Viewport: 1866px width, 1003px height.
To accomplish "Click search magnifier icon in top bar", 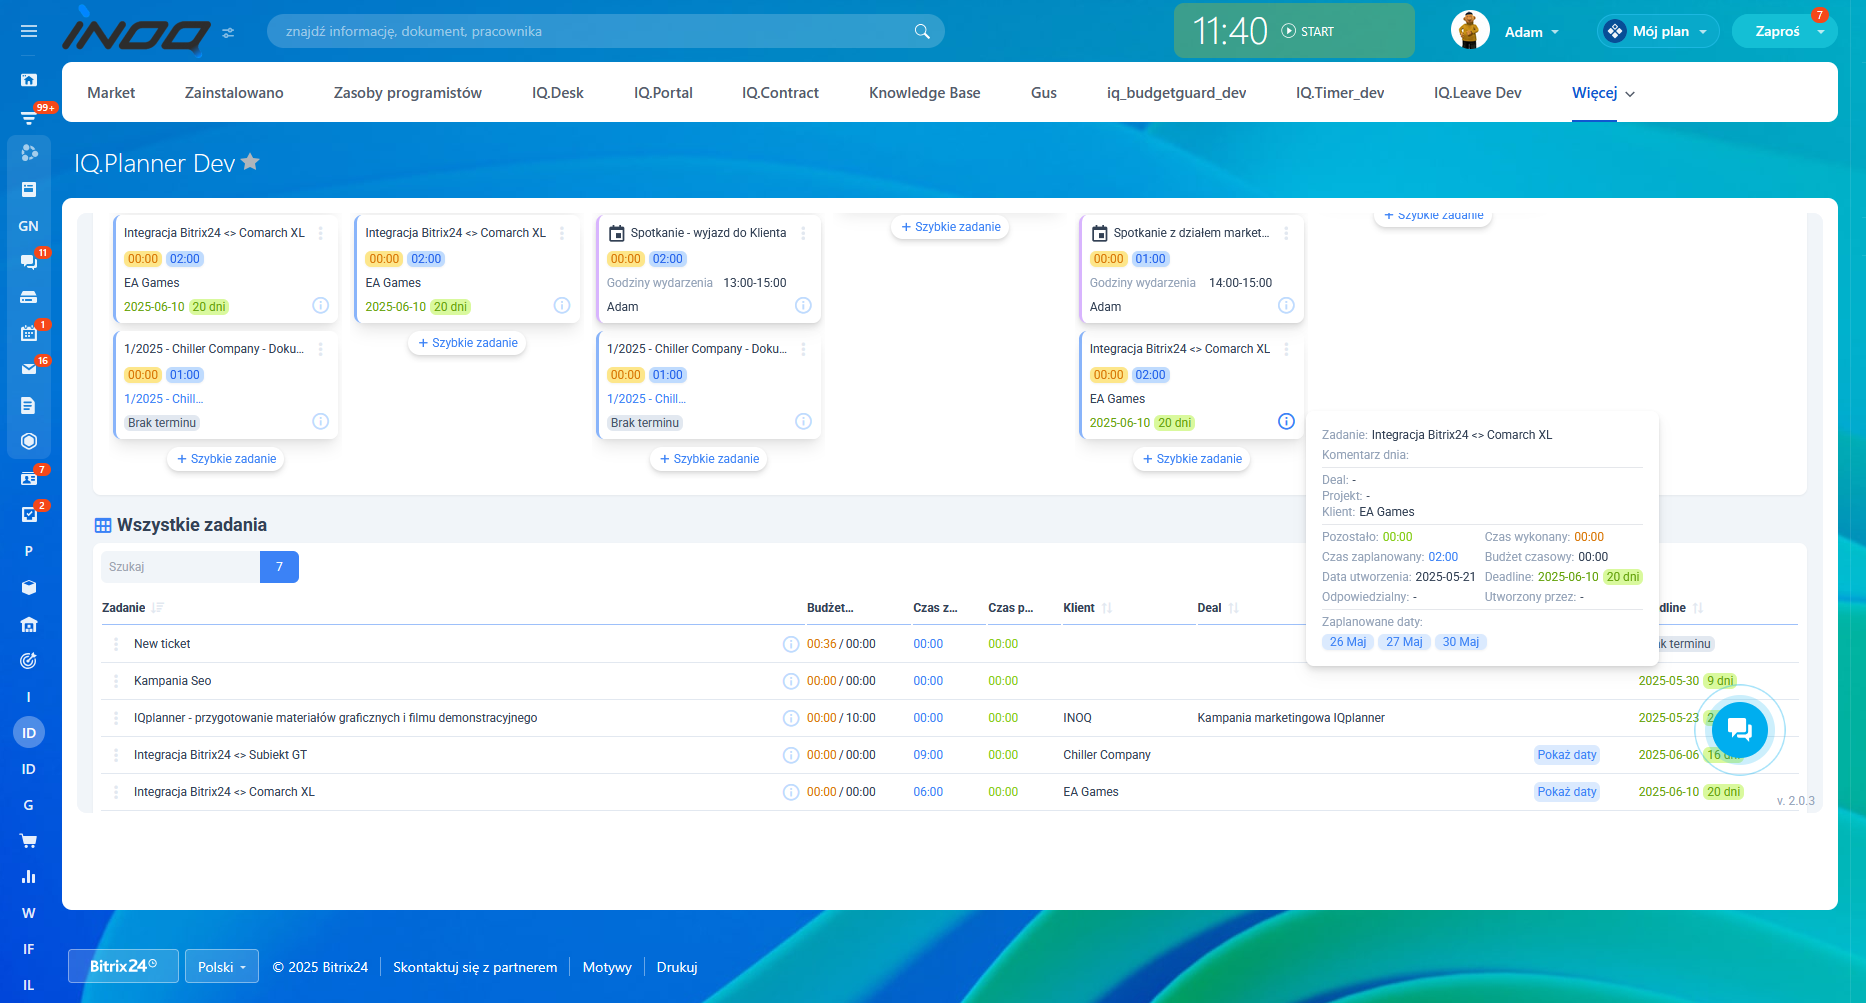I will (921, 31).
